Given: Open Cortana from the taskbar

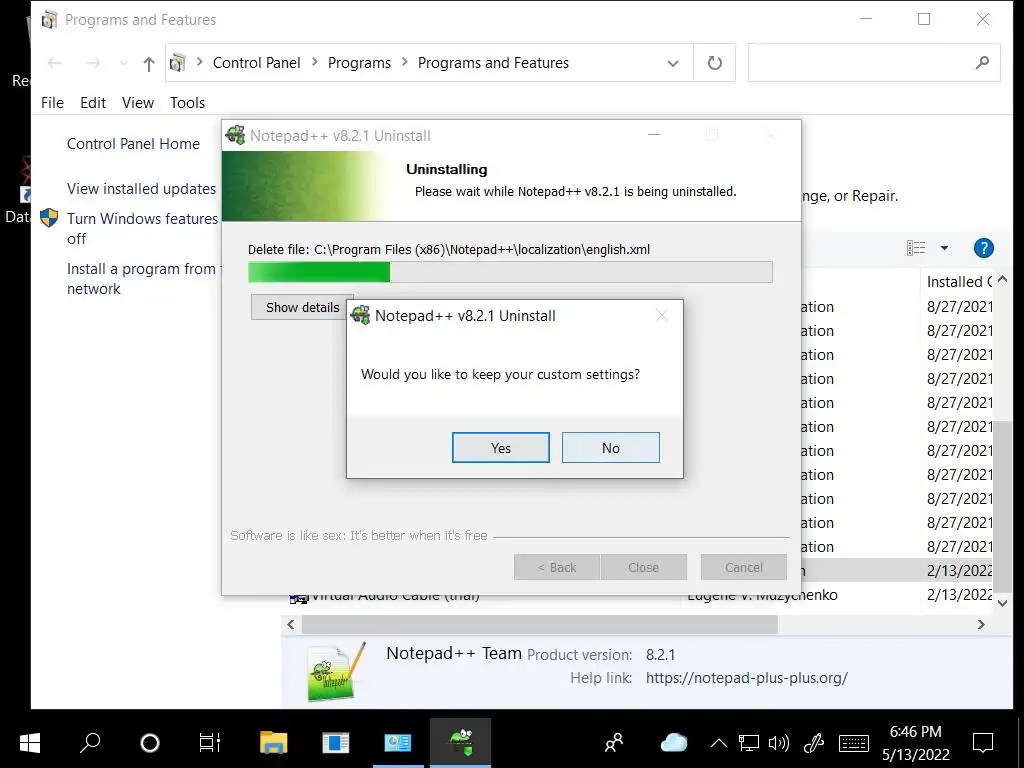Looking at the screenshot, I should 150,743.
